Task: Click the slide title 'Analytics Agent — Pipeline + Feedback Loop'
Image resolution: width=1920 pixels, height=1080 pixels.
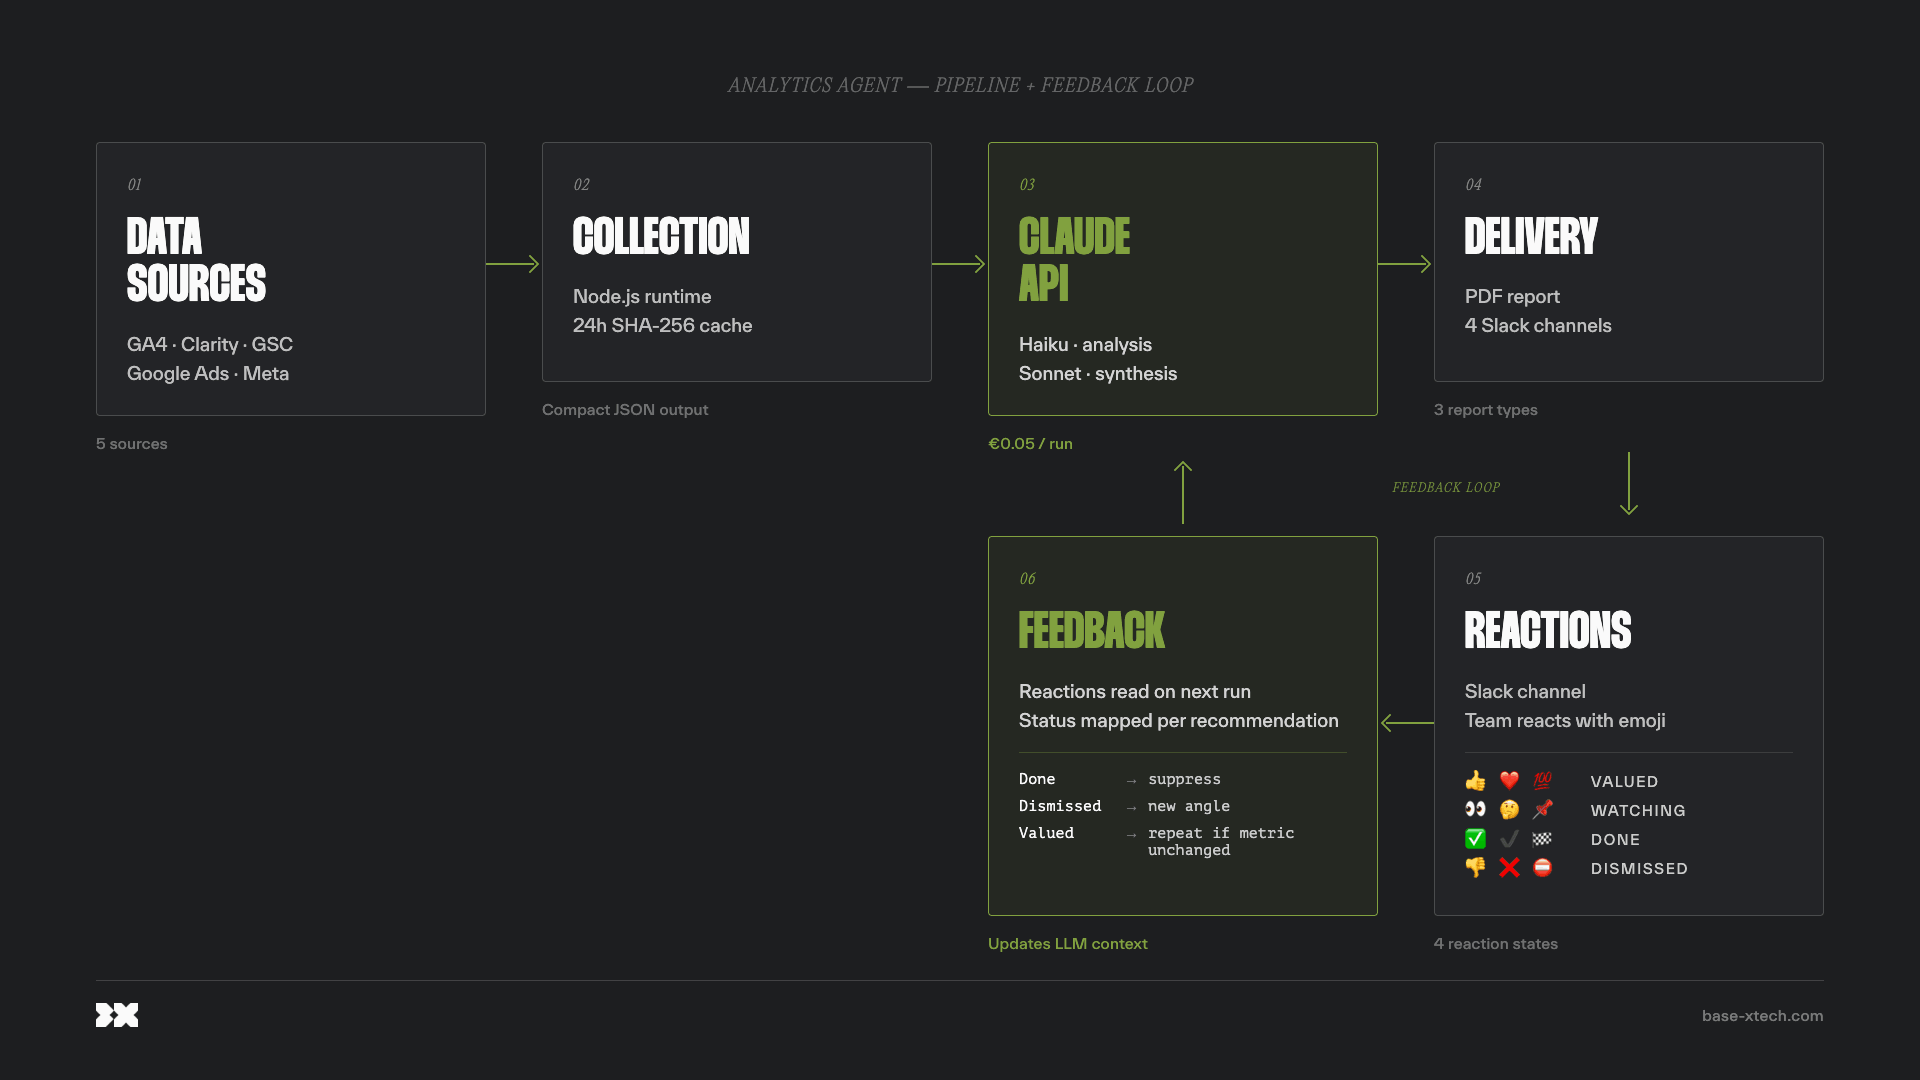Action: pyautogui.click(x=960, y=85)
